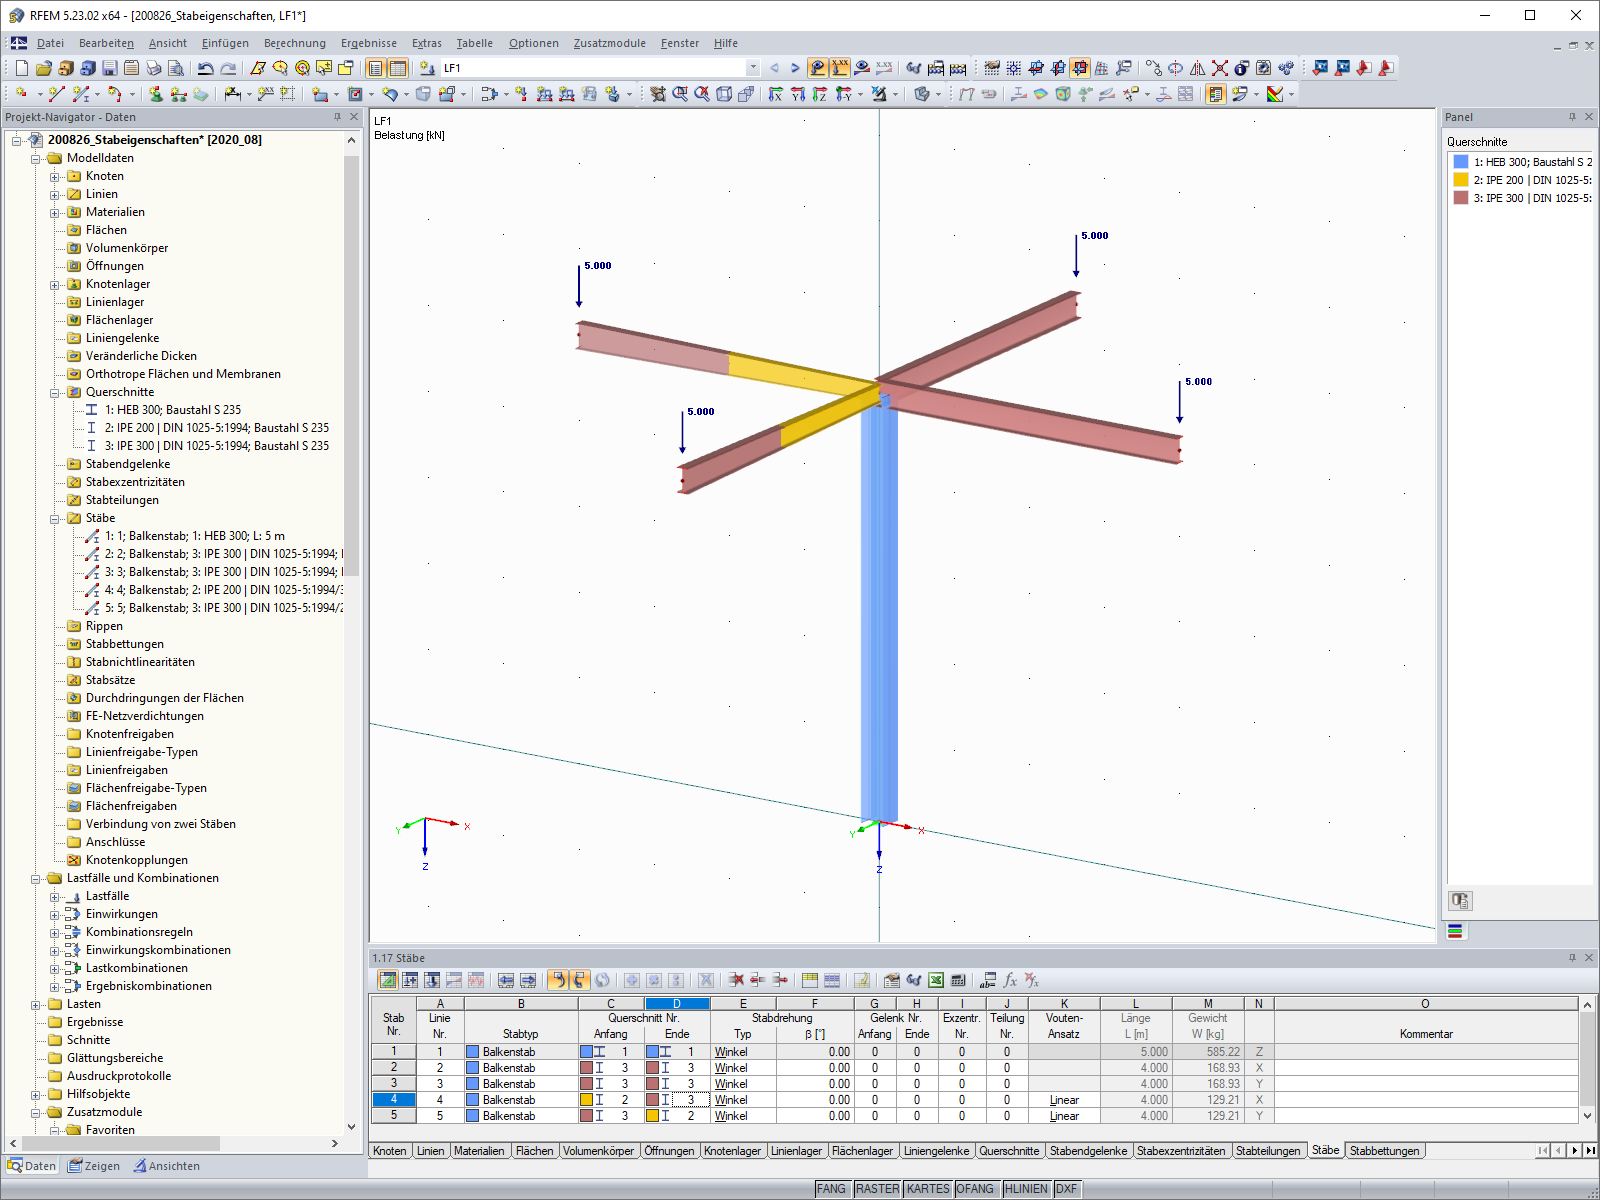The height and width of the screenshot is (1200, 1600).
Task: Expand the Lastfälle tree node
Action: point(55,896)
